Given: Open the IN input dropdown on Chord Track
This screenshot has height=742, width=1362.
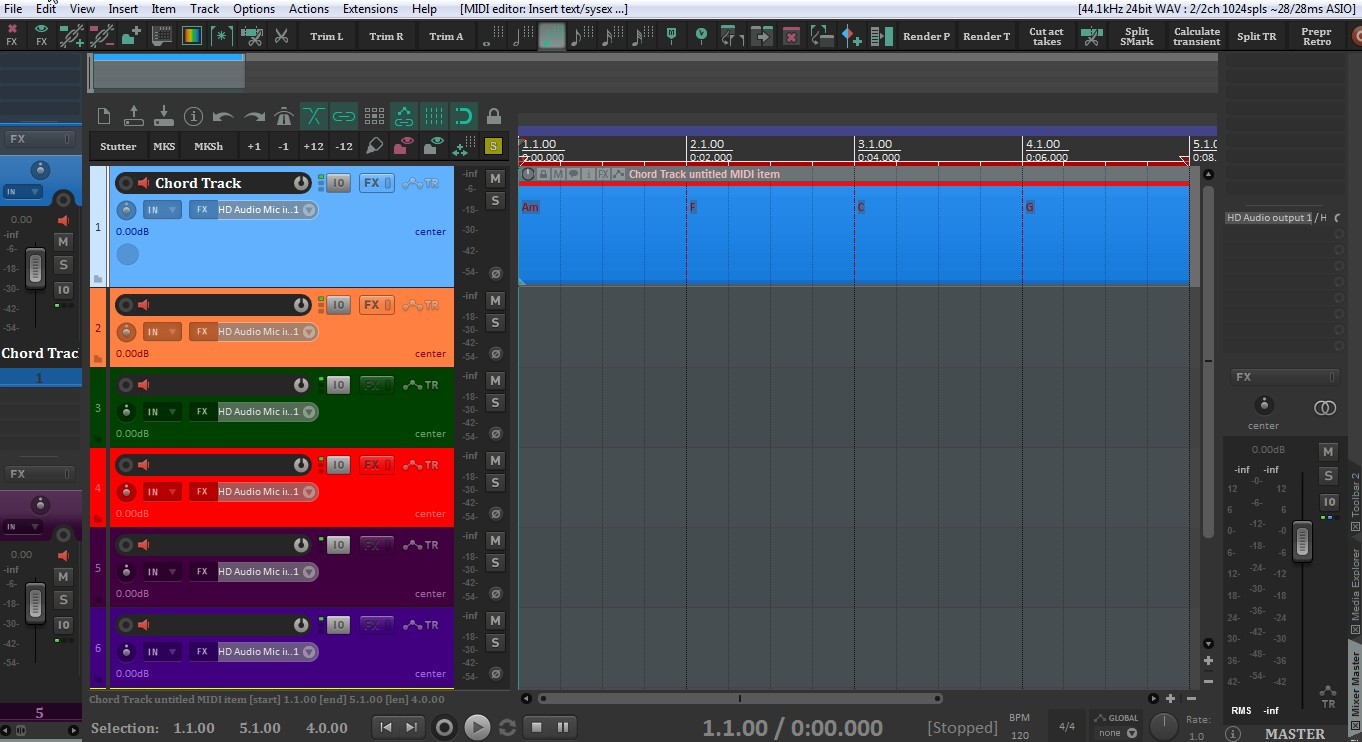Looking at the screenshot, I should click(162, 210).
